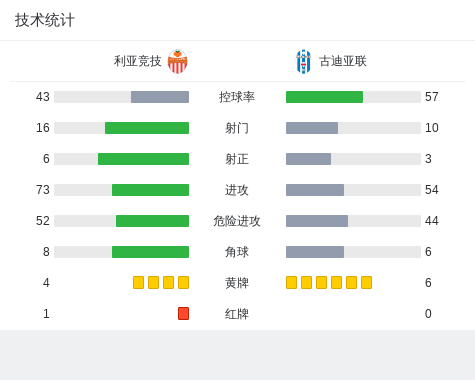Click the green 射门 bar for 利亚竞技
The height and width of the screenshot is (380, 475).
click(x=147, y=128)
